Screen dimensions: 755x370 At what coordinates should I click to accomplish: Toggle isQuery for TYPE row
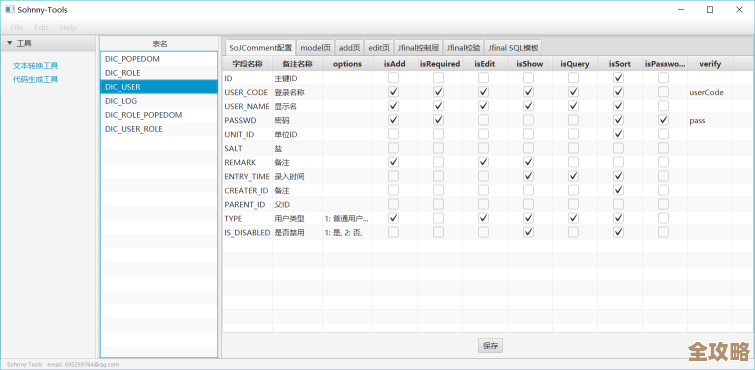573,218
